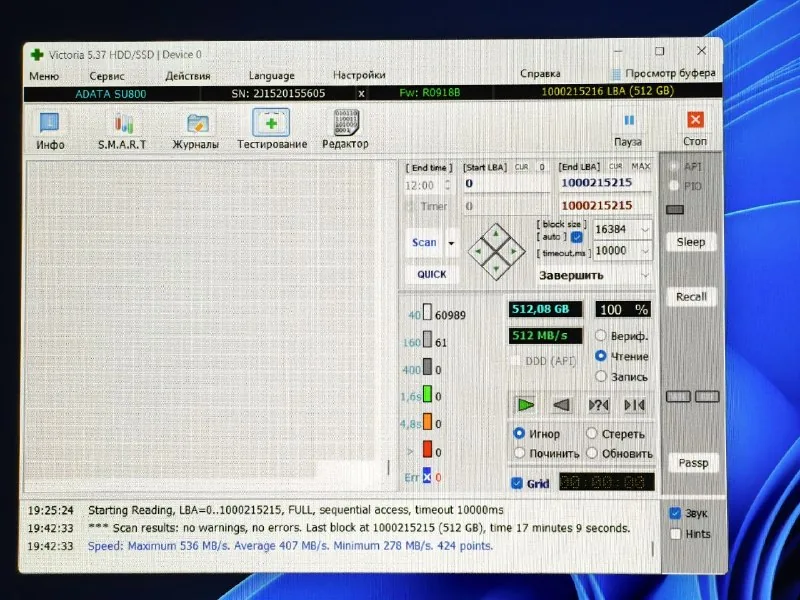Start a scan with the Scan button
Screen dimensions: 800x600
point(424,243)
